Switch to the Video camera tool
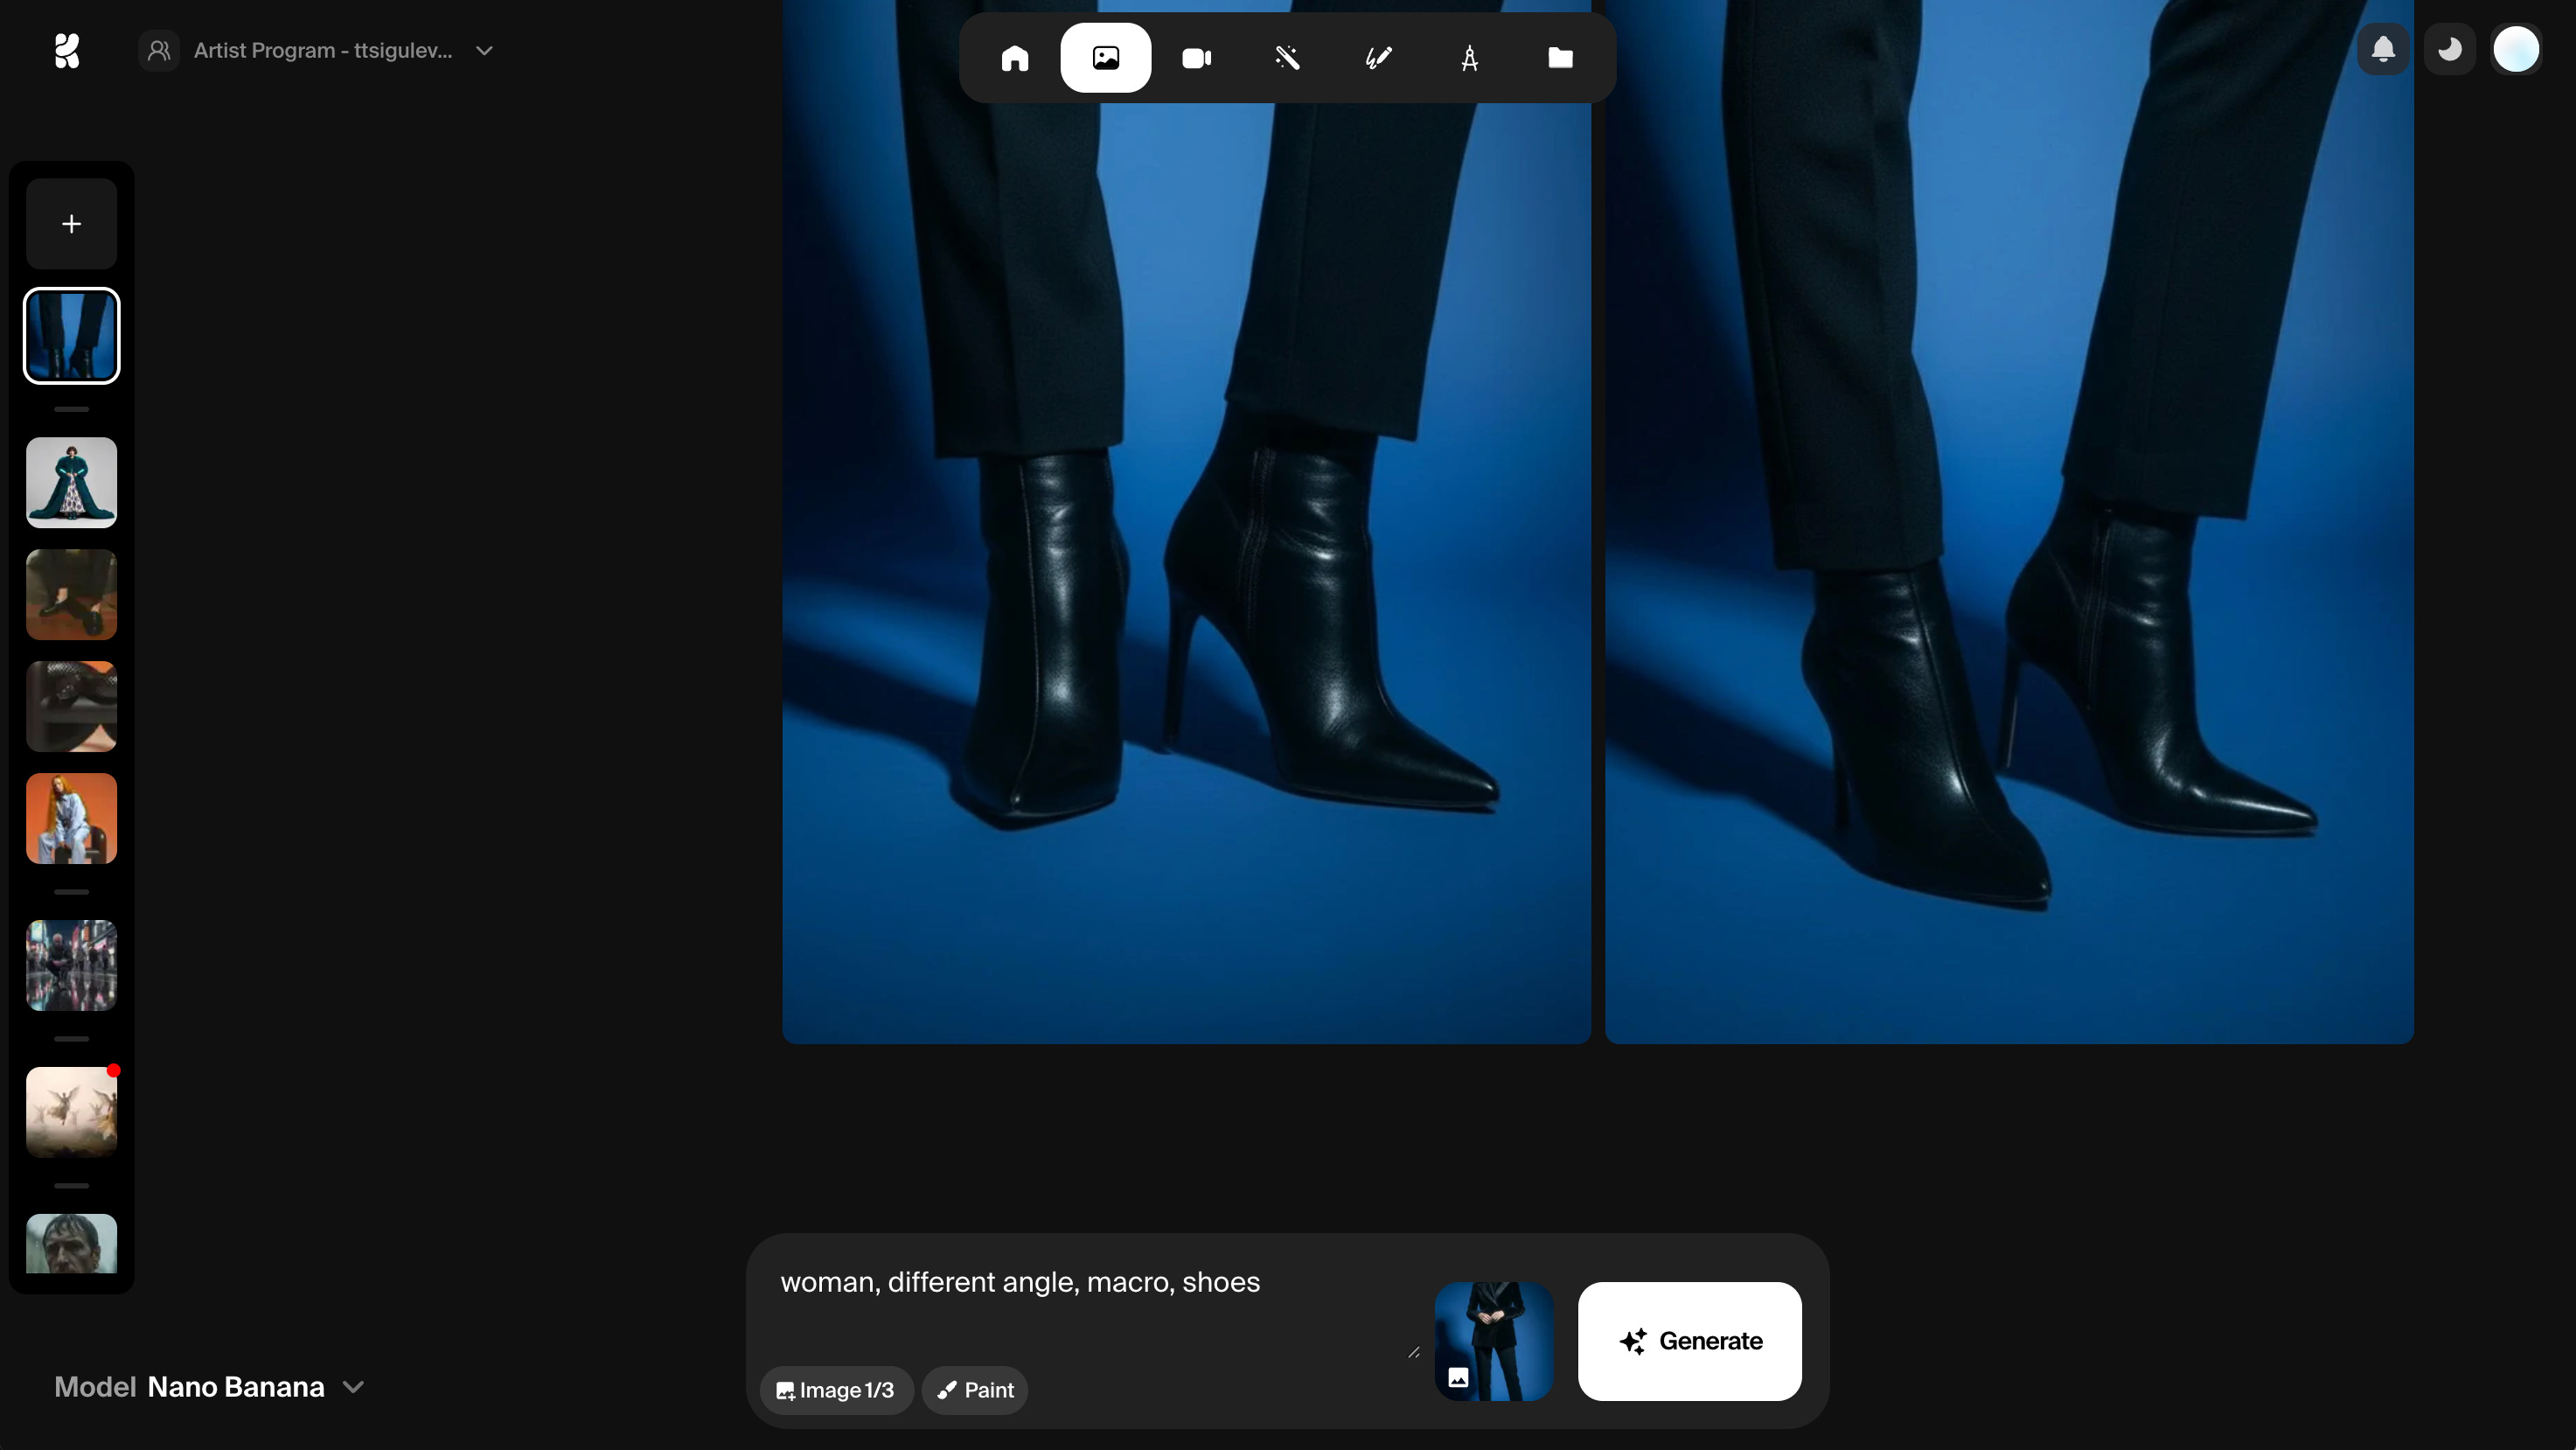2576x1450 pixels. pyautogui.click(x=1196, y=58)
